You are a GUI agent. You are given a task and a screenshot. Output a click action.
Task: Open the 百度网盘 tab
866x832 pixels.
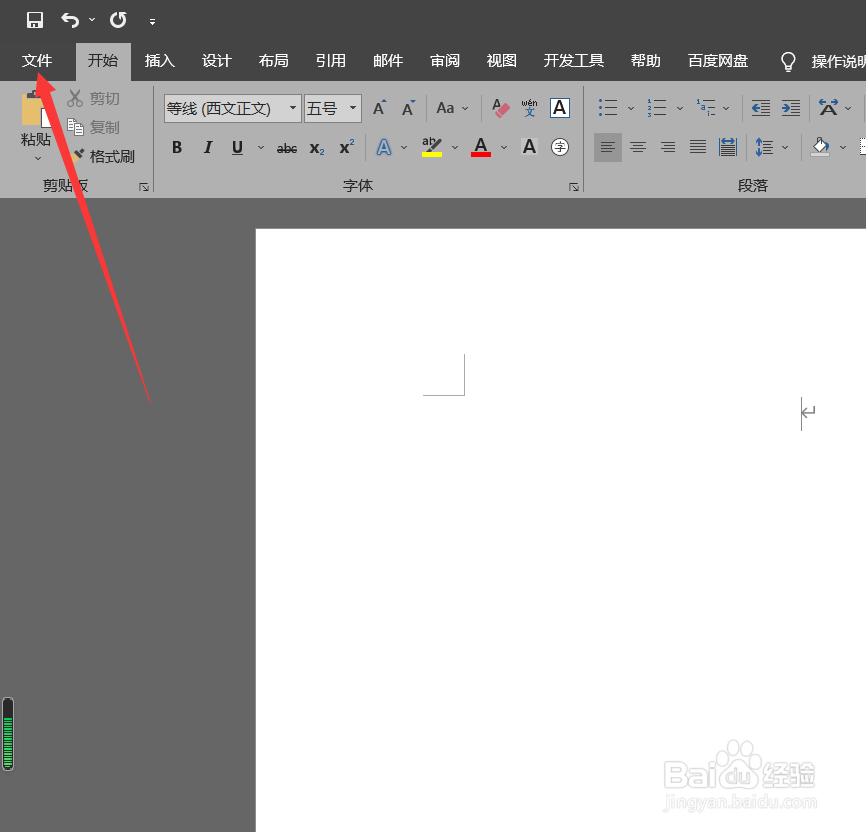pos(717,61)
